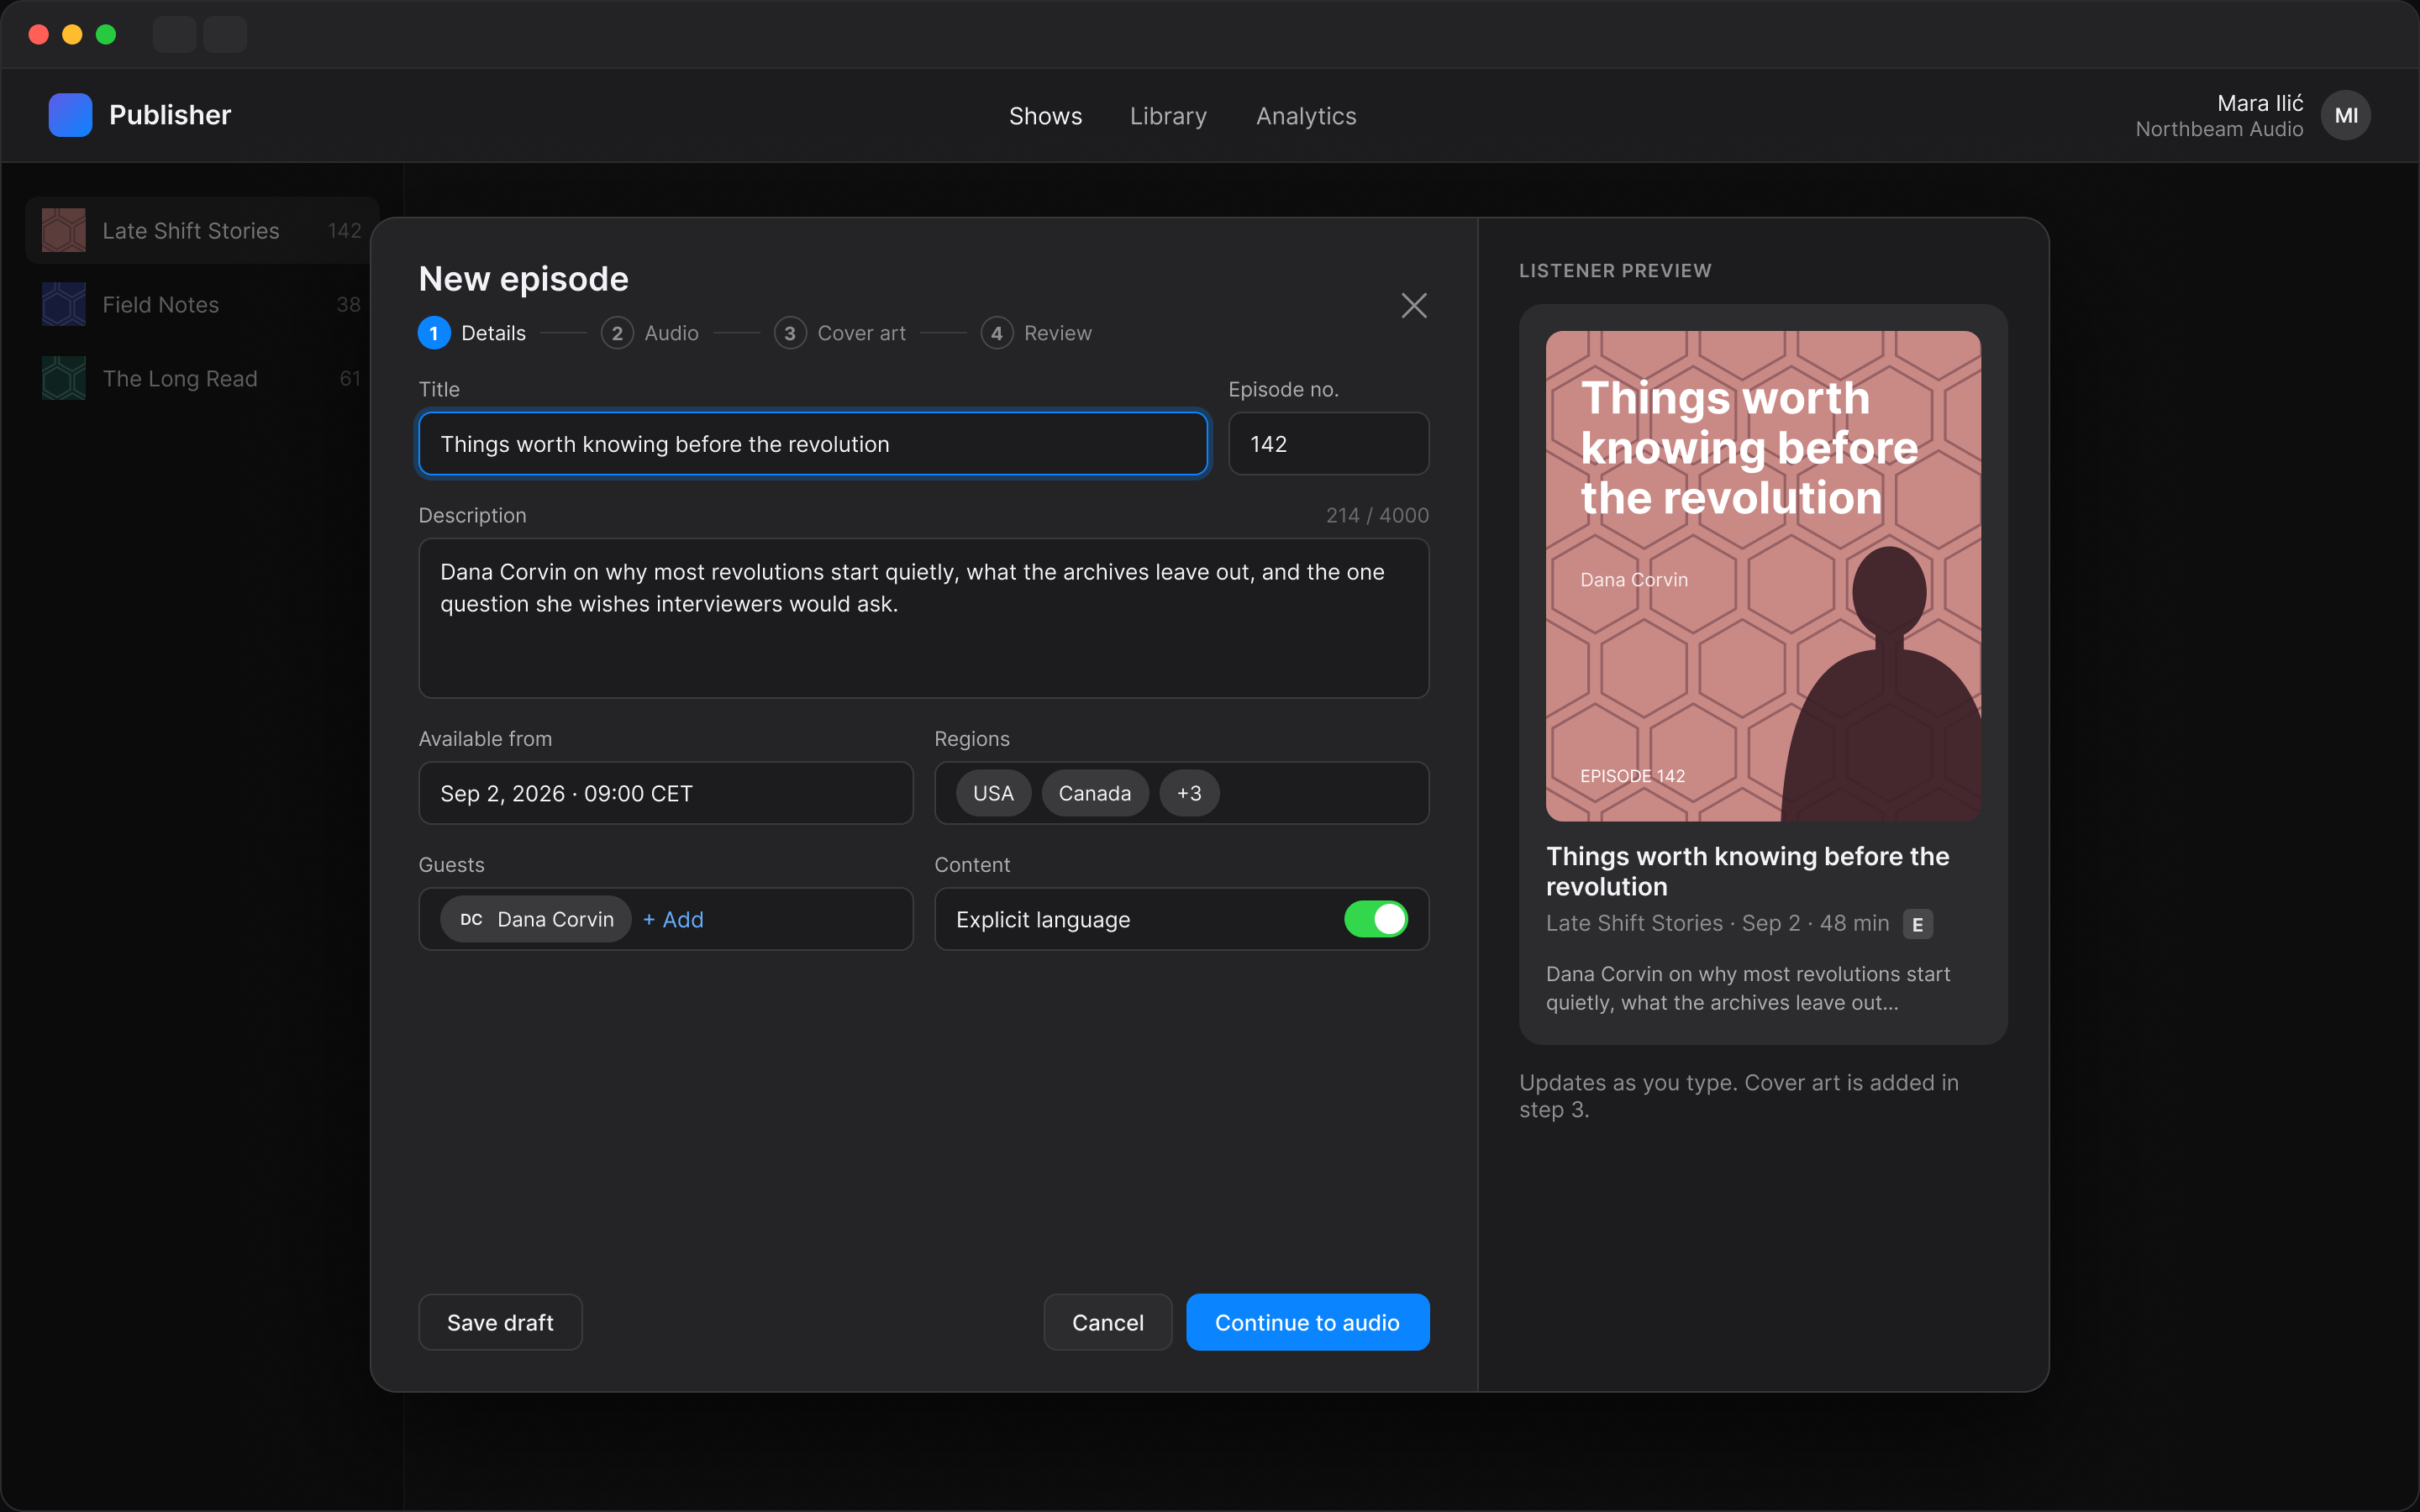Expand the +3 regions chip
Screen dimensions: 2420x1512
pos(1189,793)
